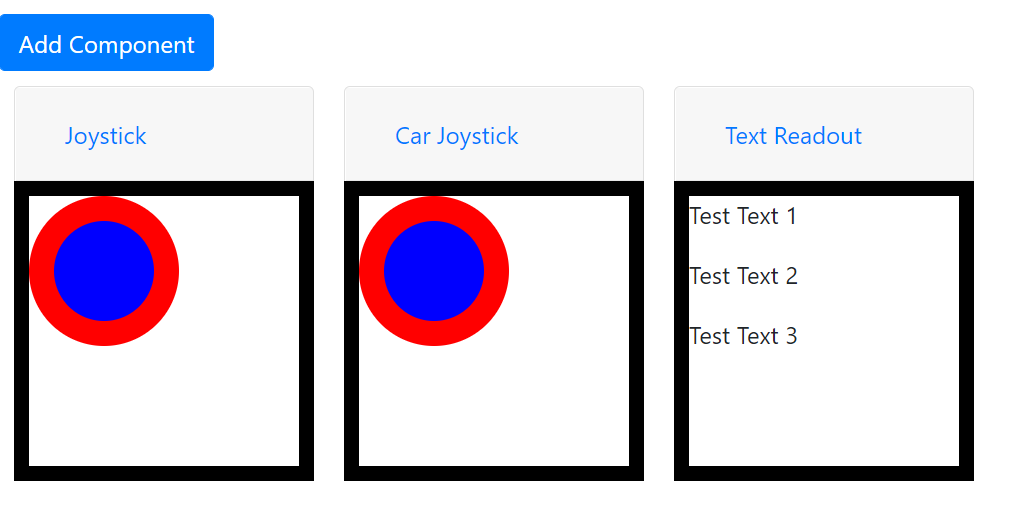Select the Test Text 2 line
The image size is (1030, 511).
[743, 276]
